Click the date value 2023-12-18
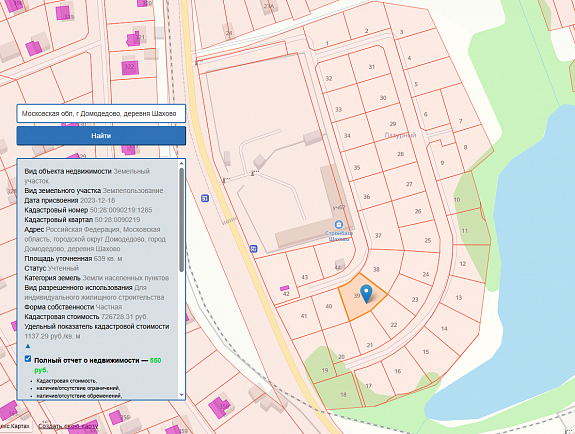 coord(98,201)
